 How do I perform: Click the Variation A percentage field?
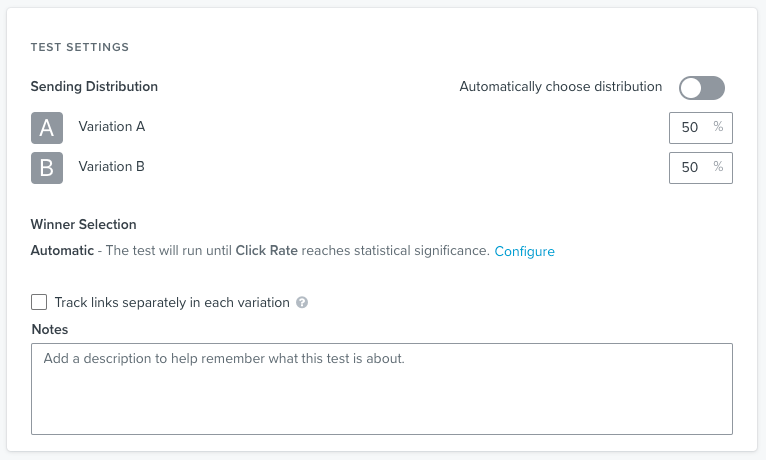click(x=690, y=128)
